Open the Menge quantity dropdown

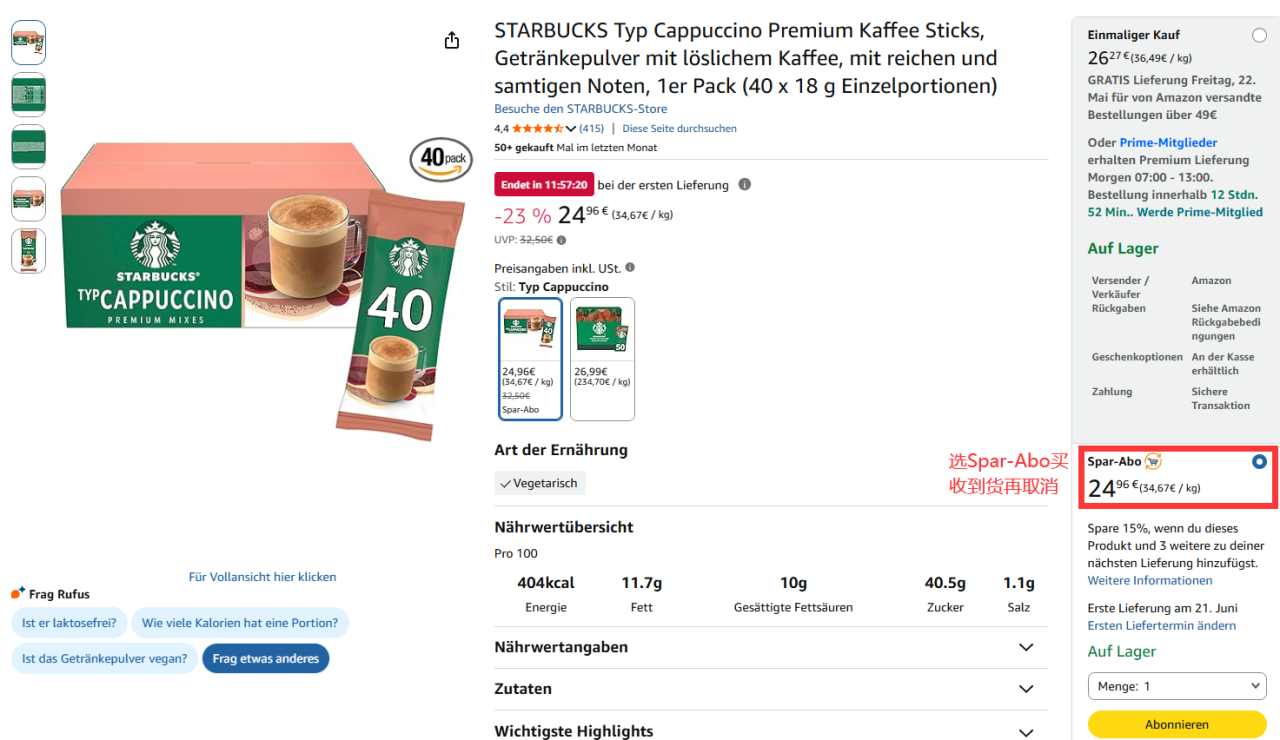click(x=1177, y=686)
